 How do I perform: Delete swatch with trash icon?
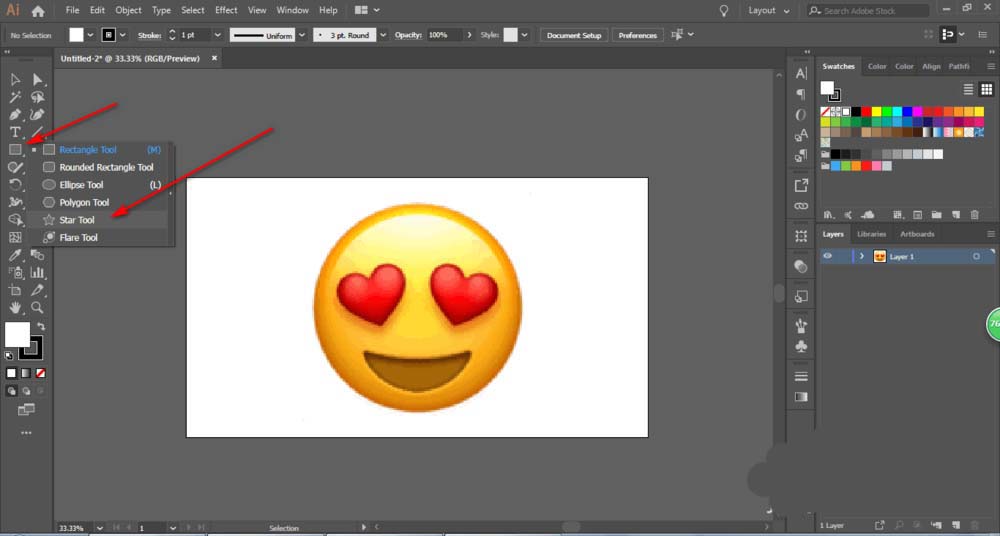click(x=974, y=215)
